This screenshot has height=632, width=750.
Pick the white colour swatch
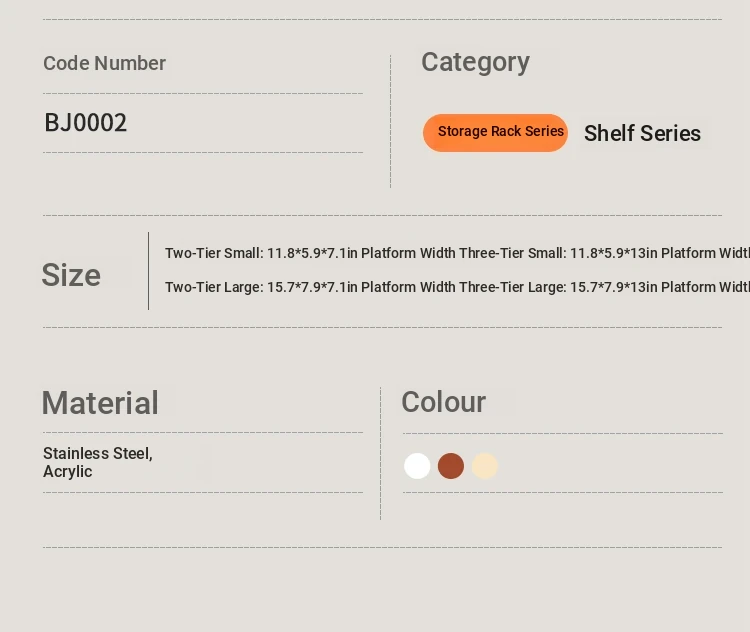click(x=417, y=466)
